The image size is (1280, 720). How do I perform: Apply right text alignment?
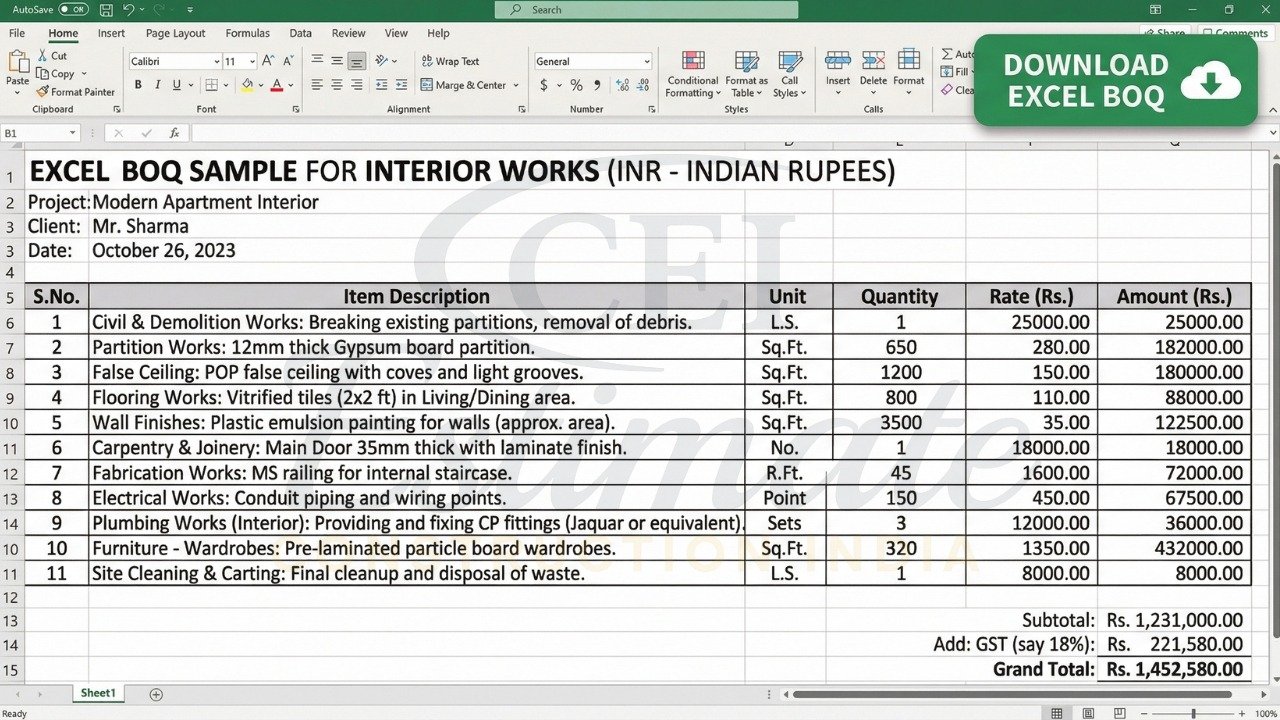357,85
